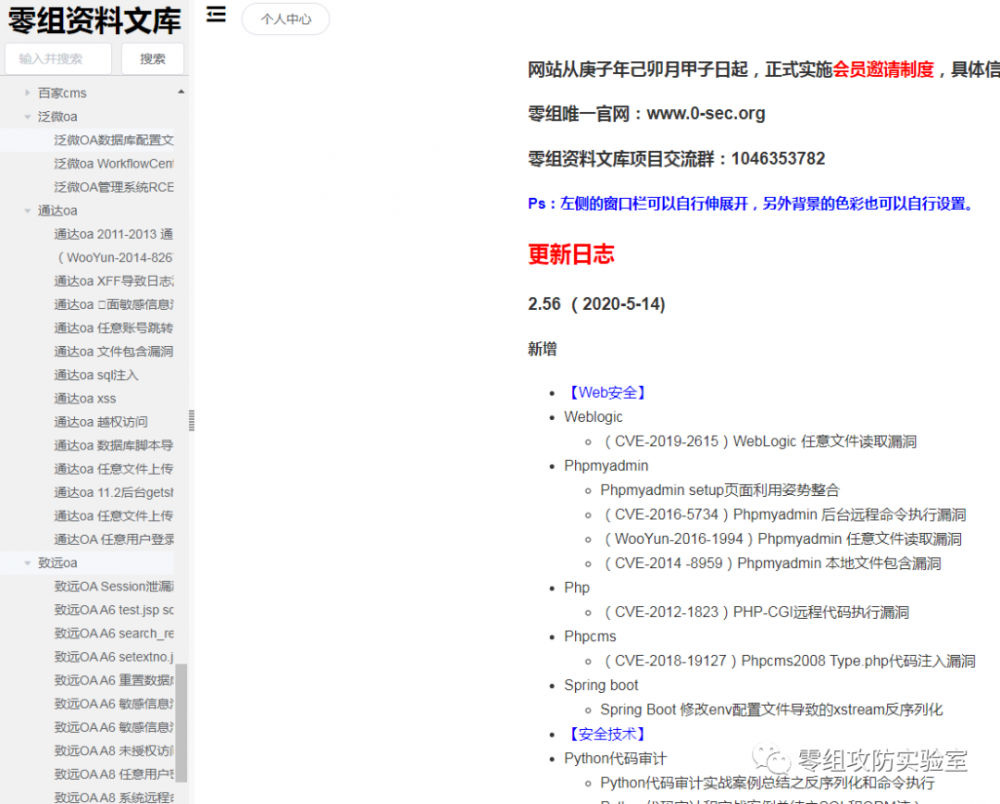The width and height of the screenshot is (1000, 804).
Task: Select 泛微OA管理系统RCE in the sidebar
Action: pos(112,187)
